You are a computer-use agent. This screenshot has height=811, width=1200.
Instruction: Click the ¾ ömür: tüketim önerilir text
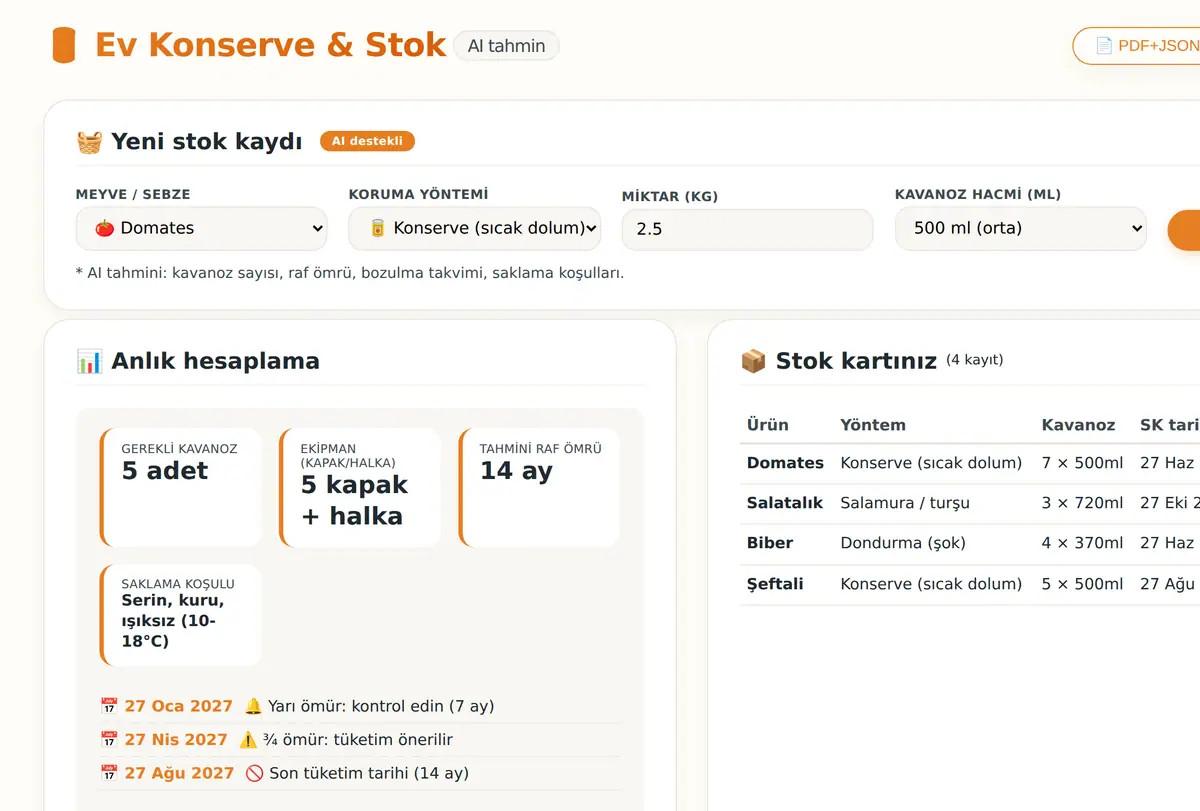(x=358, y=740)
